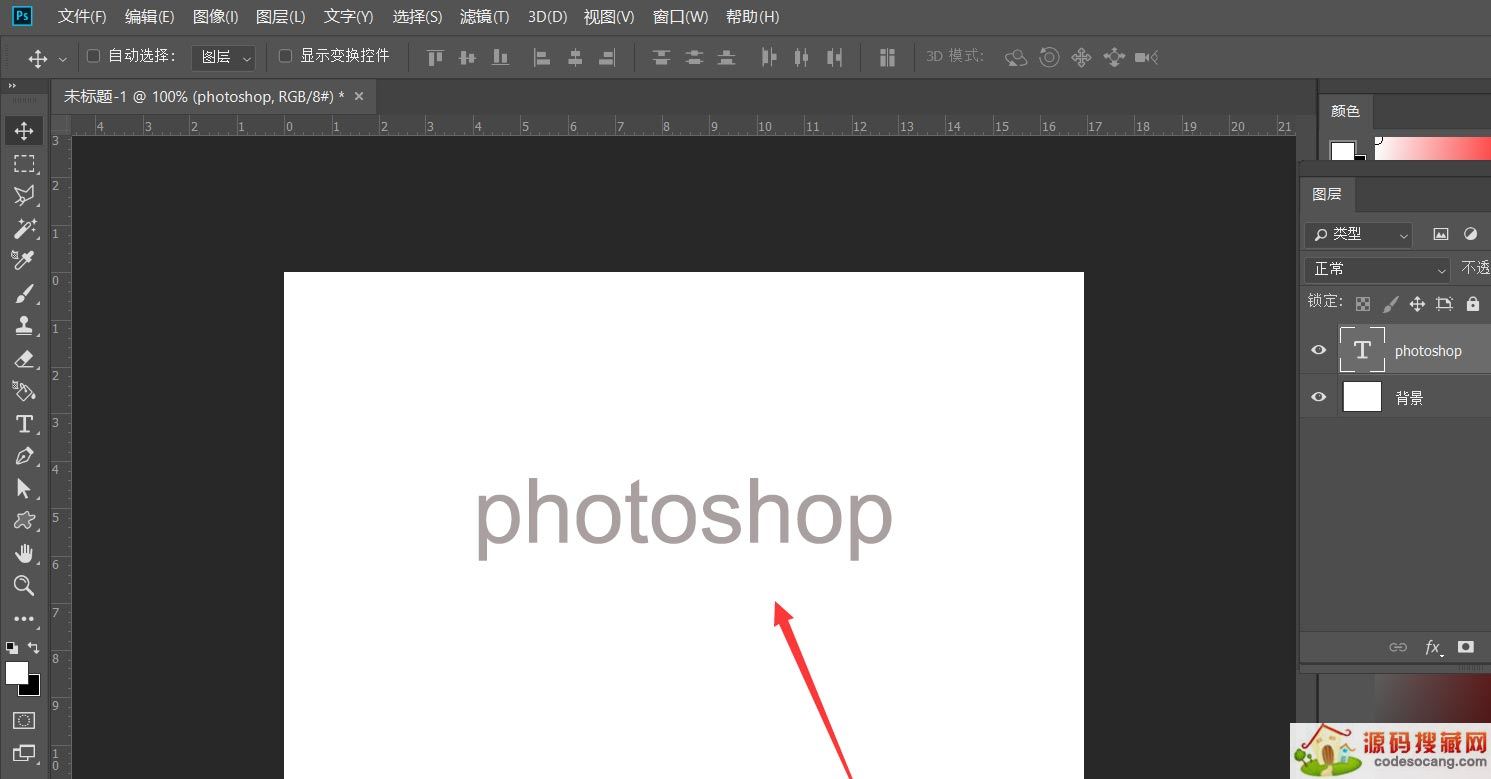Toggle pixel layer filter in Layers panel
This screenshot has width=1491, height=779.
[1441, 234]
